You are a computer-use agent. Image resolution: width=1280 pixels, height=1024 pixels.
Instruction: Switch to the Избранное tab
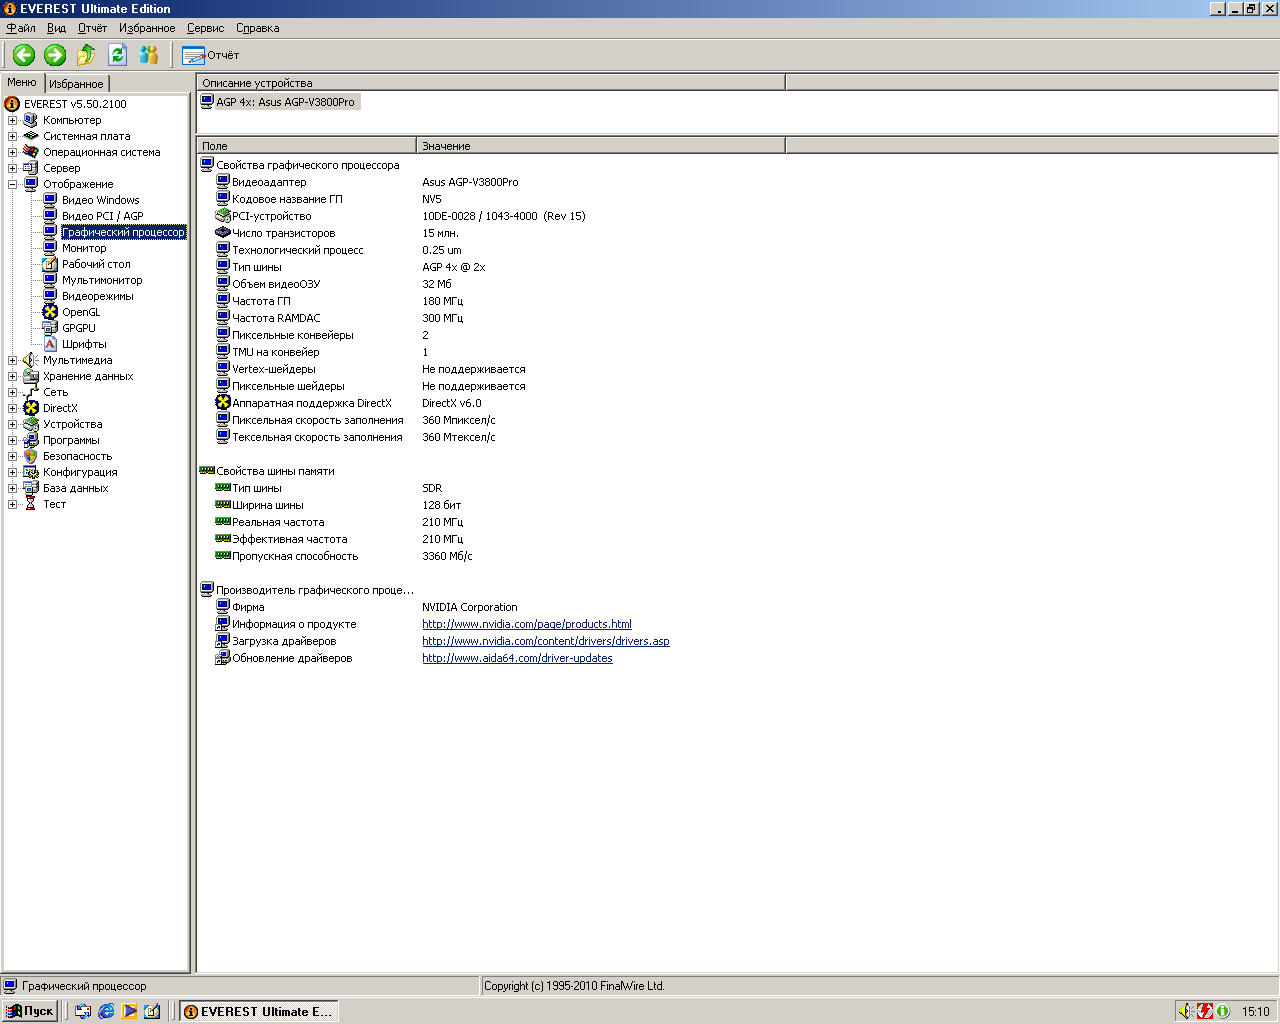(x=76, y=84)
